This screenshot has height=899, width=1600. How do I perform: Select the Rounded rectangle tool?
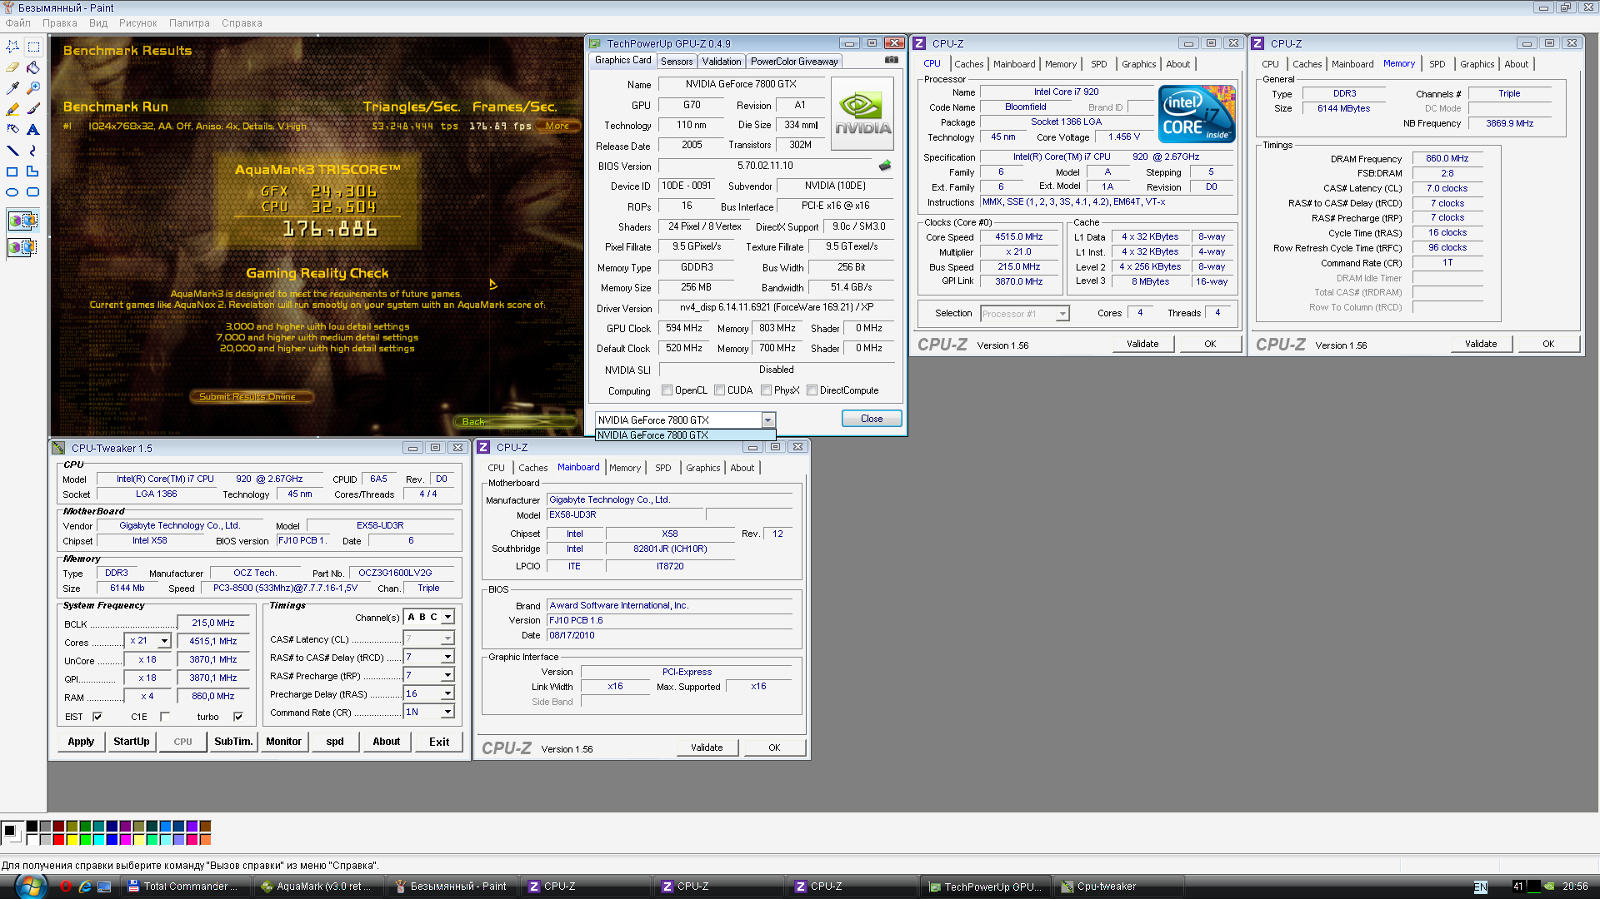point(33,191)
